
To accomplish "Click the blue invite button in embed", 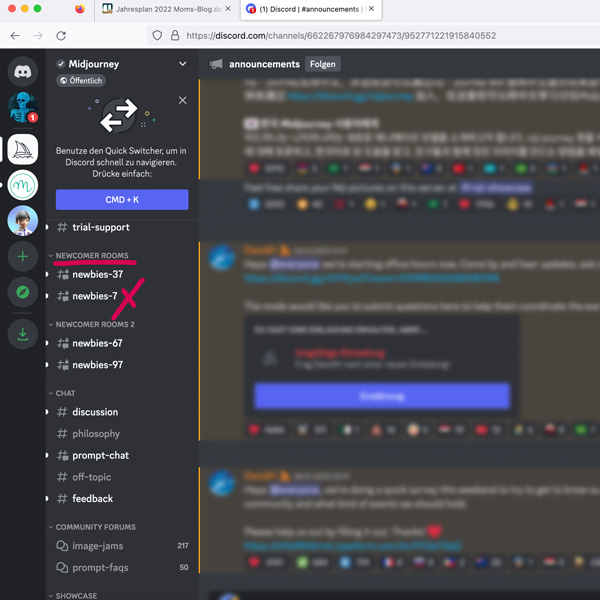I will (x=382, y=396).
